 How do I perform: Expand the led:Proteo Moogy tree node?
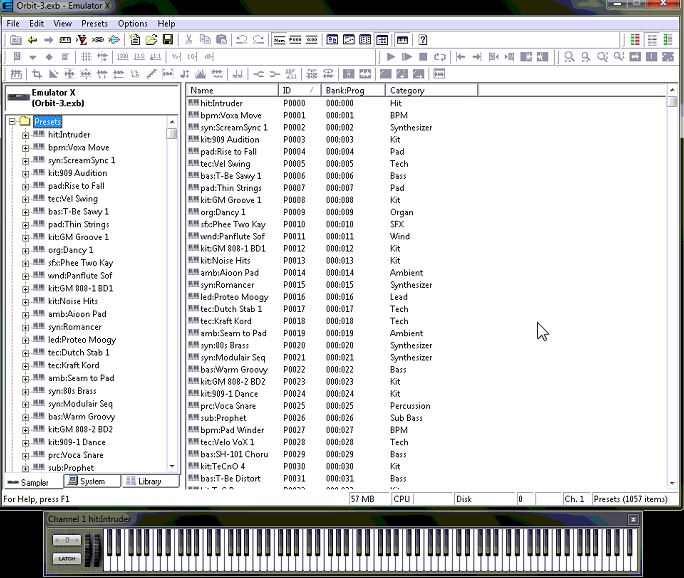pyautogui.click(x=25, y=341)
